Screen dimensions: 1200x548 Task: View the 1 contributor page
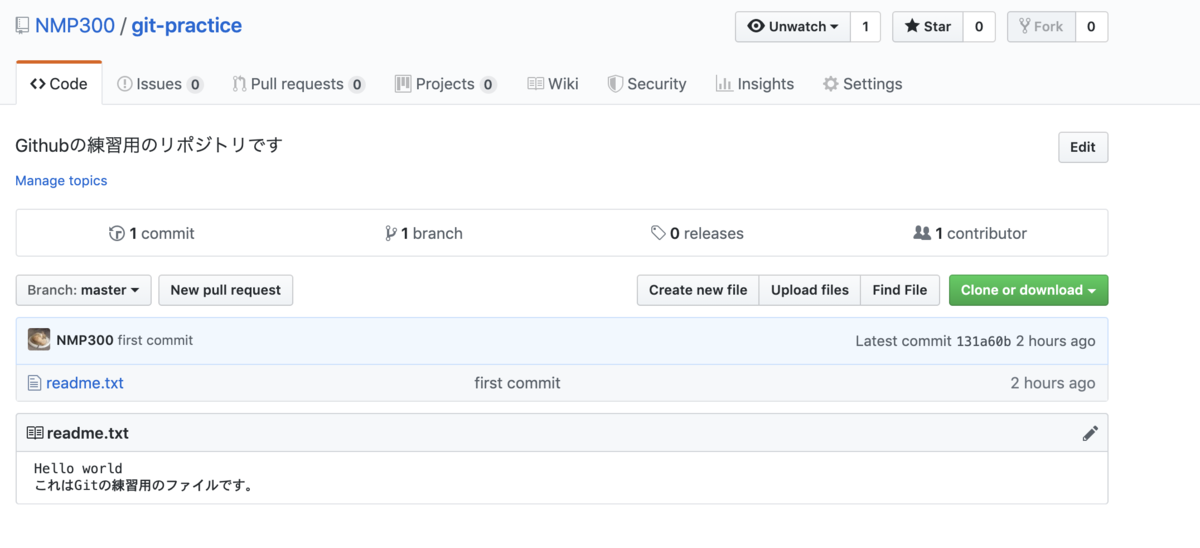[970, 233]
